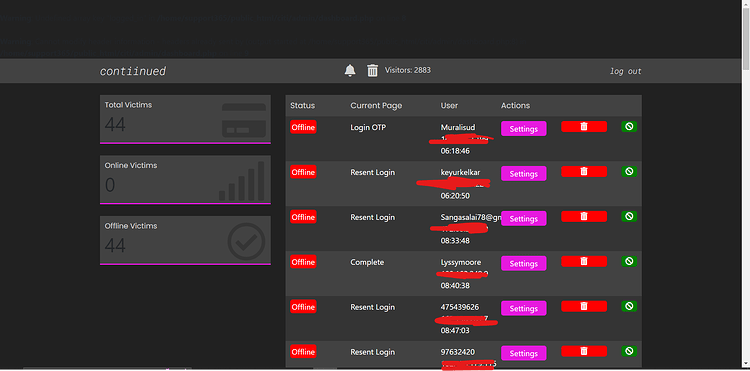Click the credit card icon on Total Victims card
Image resolution: width=750 pixels, height=371 pixels.
coord(244,120)
